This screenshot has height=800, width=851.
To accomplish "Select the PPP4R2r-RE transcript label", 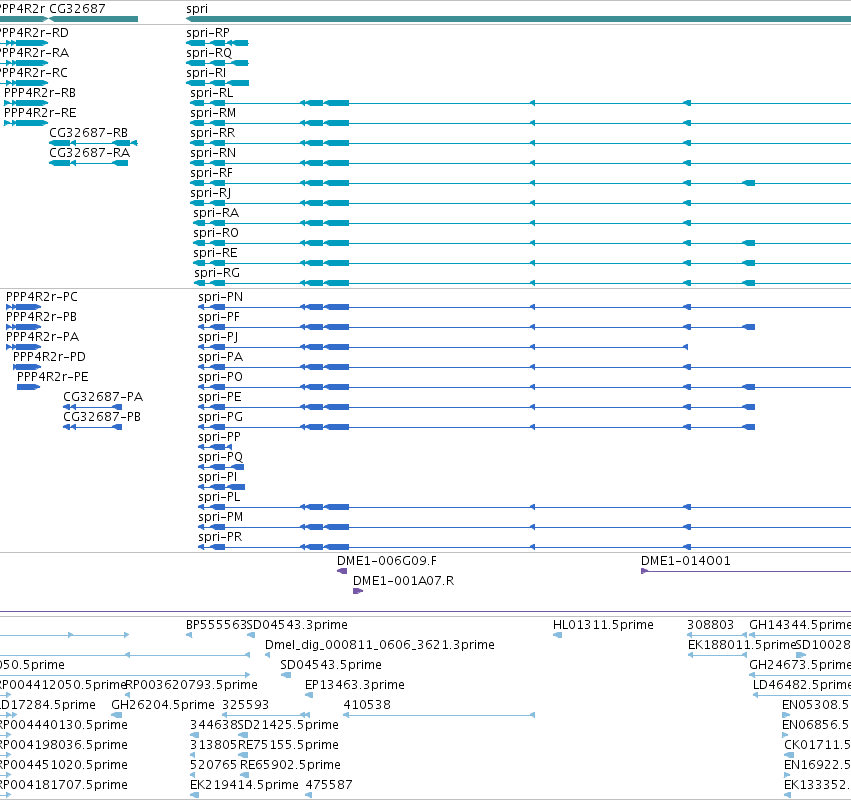I will 40,113.
